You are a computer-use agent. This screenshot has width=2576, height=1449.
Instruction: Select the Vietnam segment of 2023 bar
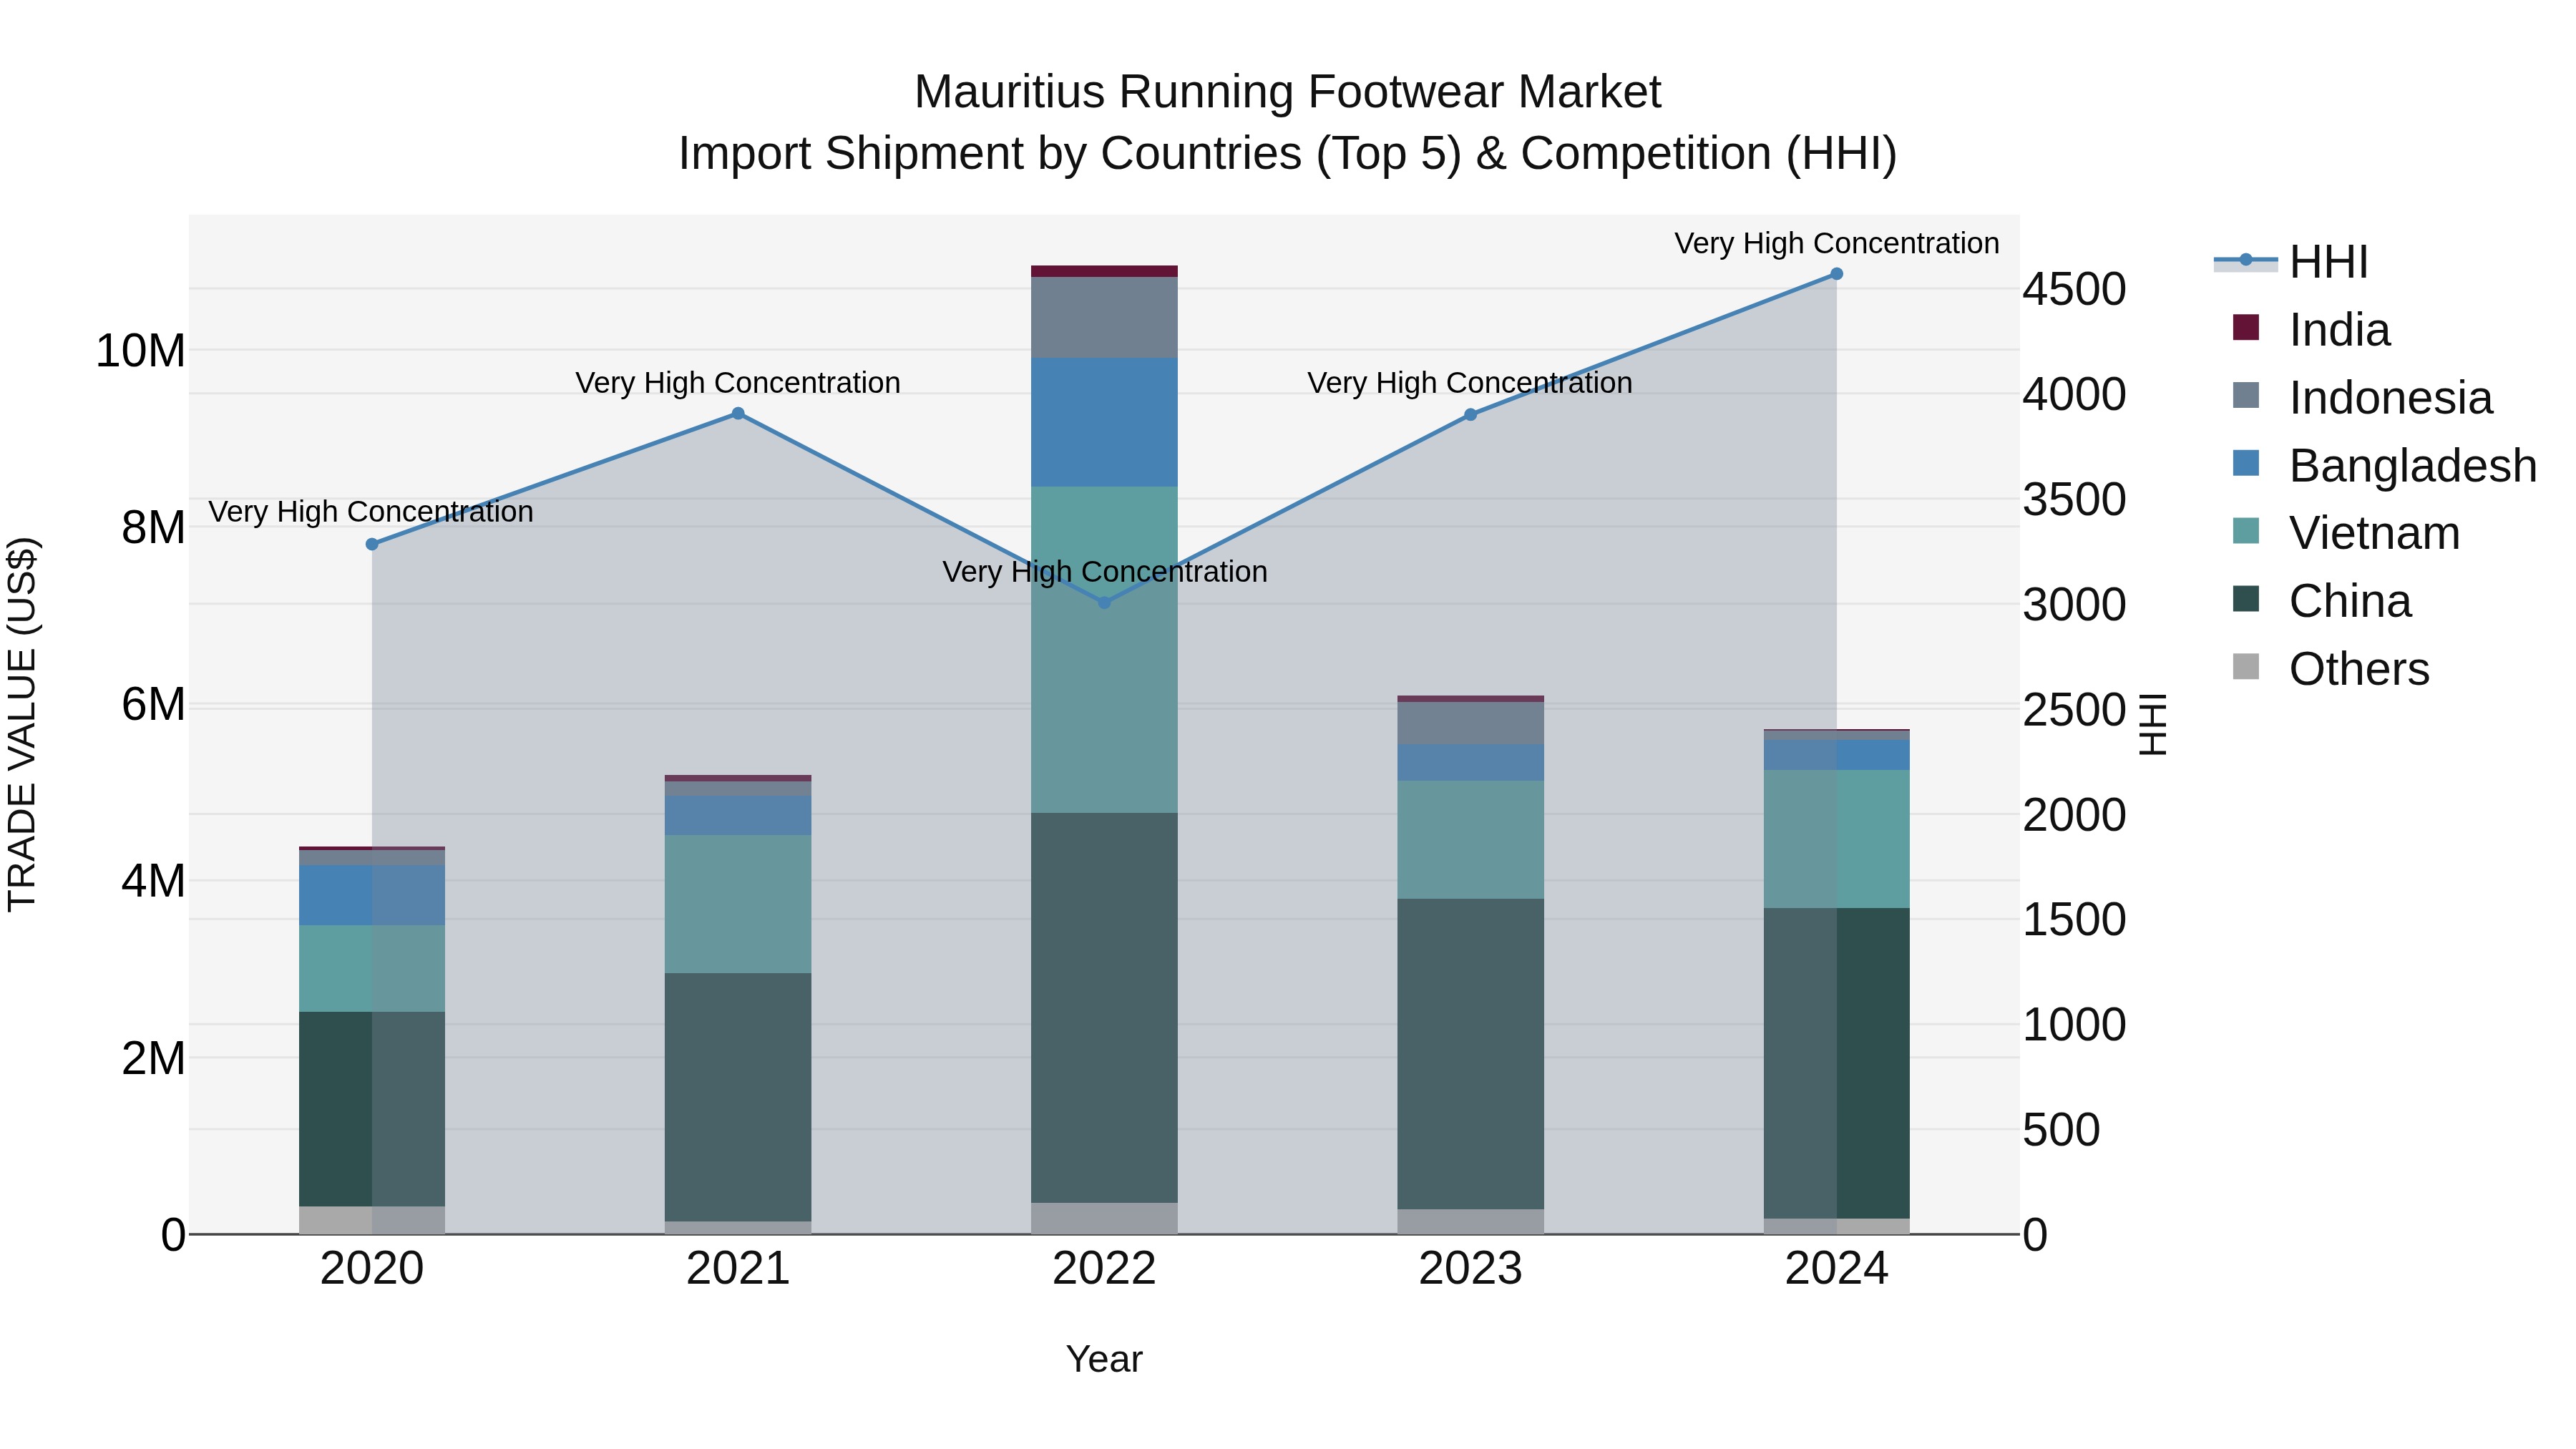pos(1470,840)
